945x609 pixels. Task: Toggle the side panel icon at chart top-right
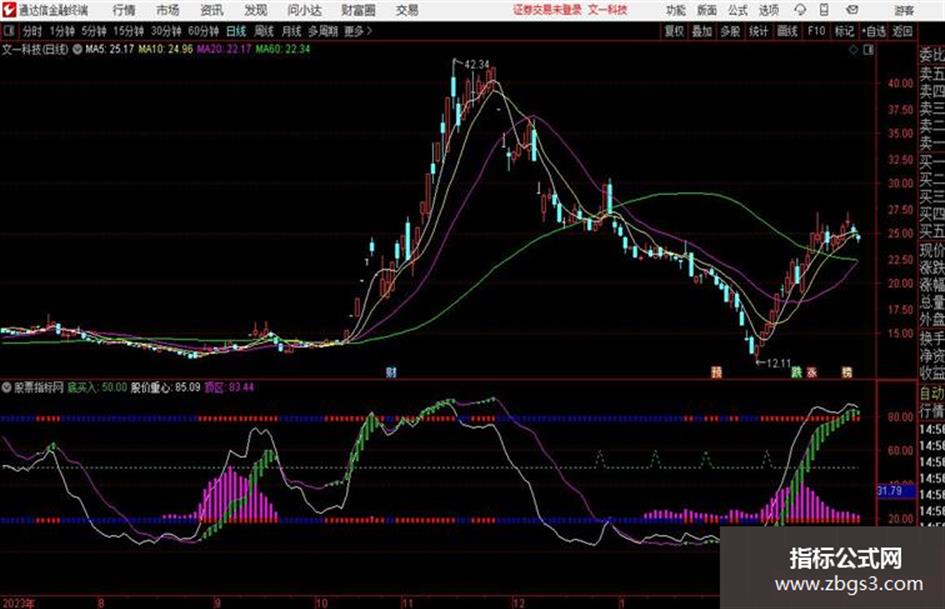868,50
